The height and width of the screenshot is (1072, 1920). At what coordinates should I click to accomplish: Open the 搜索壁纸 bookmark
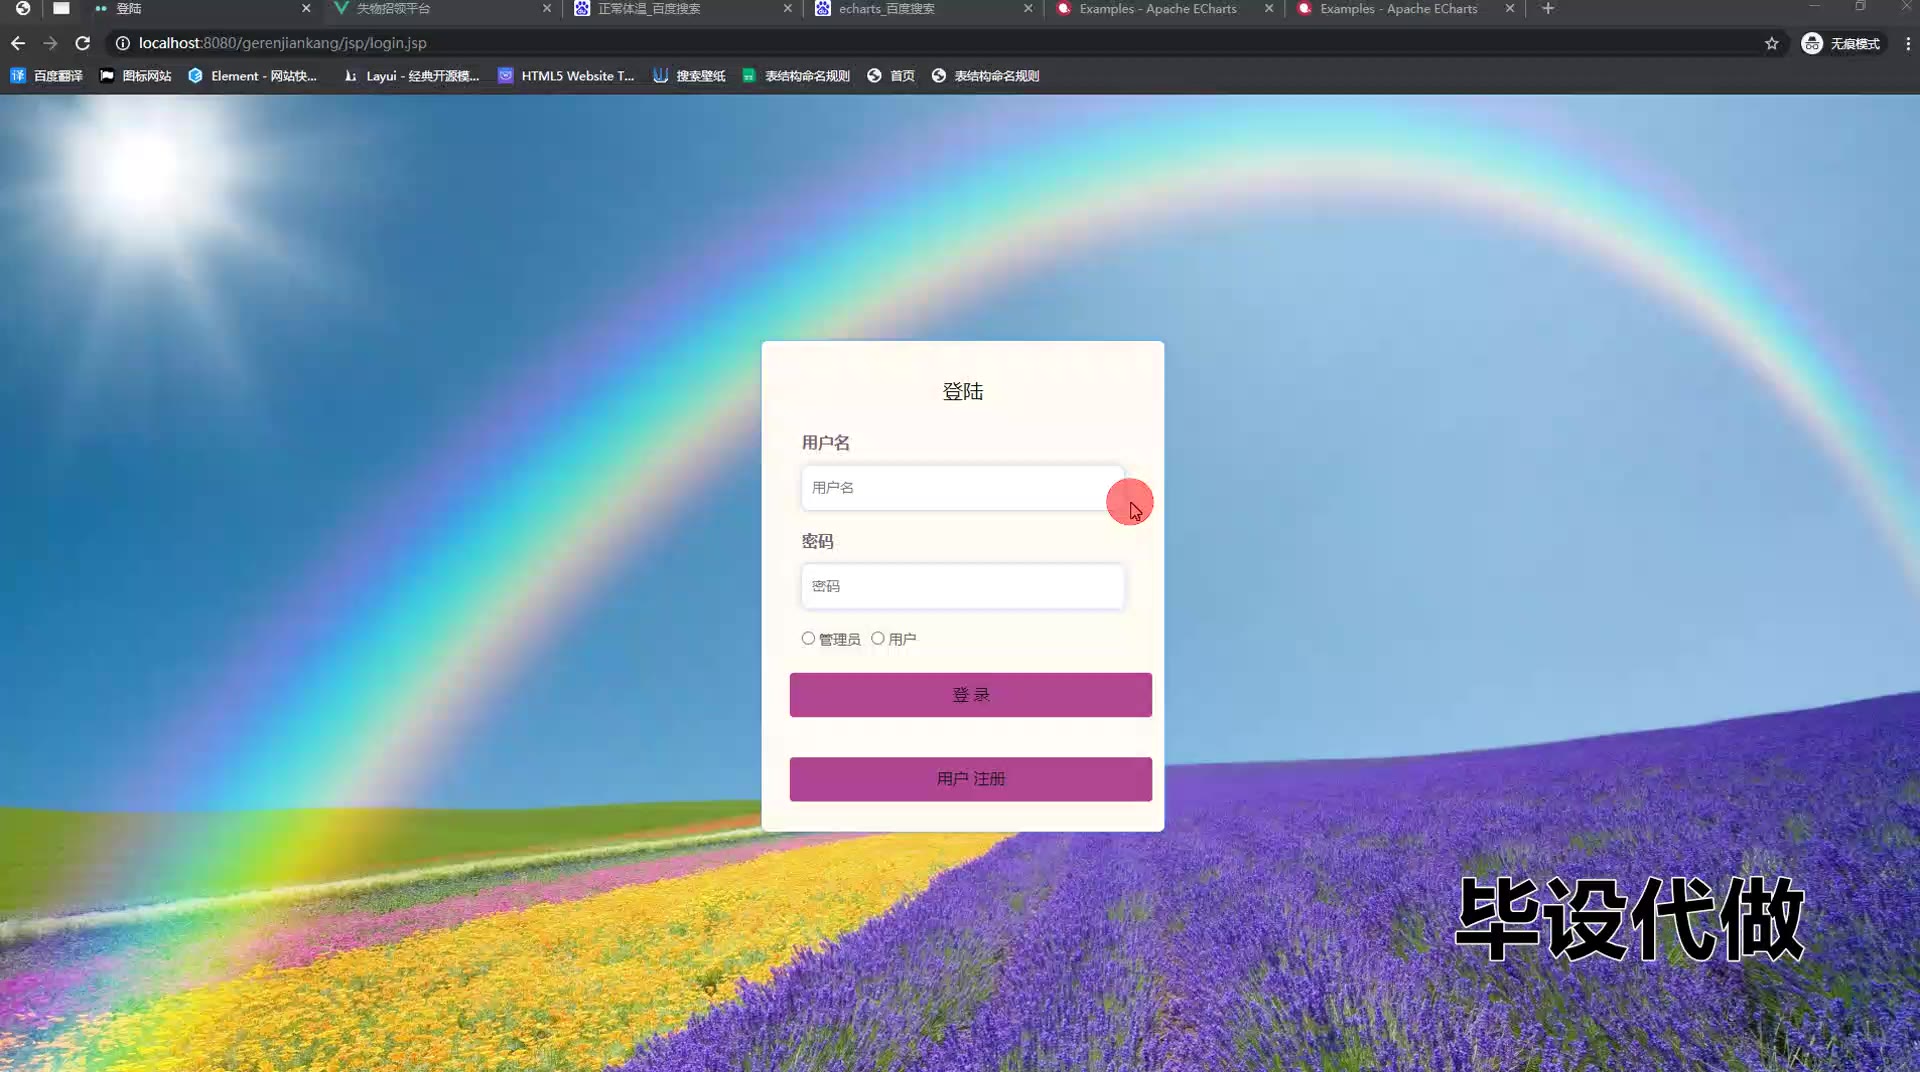click(690, 76)
